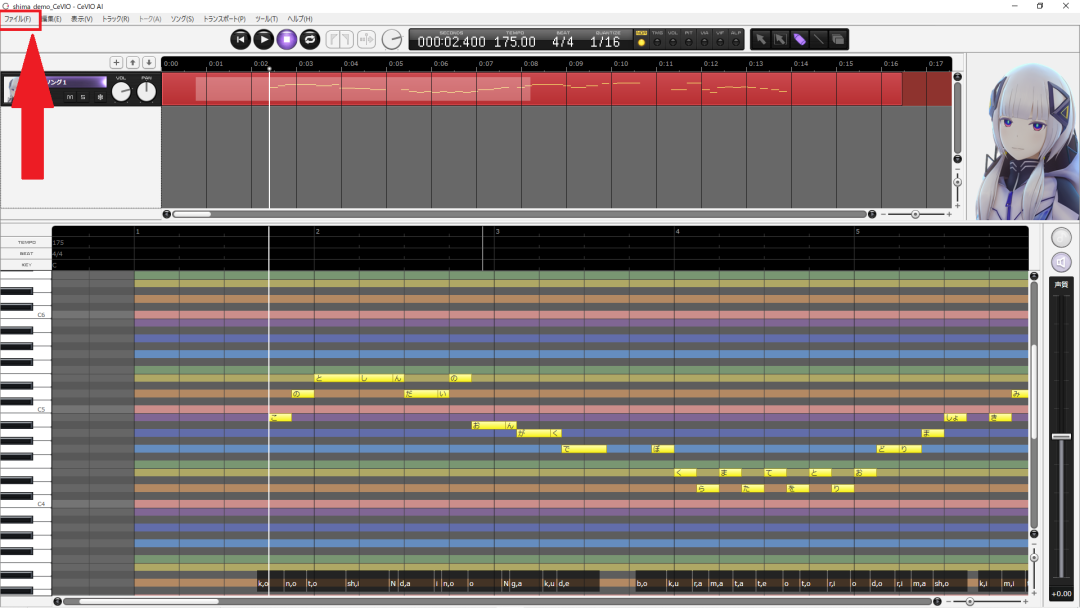
Task: Enable the VIA vibrato amplitude mode
Action: click(x=705, y=42)
